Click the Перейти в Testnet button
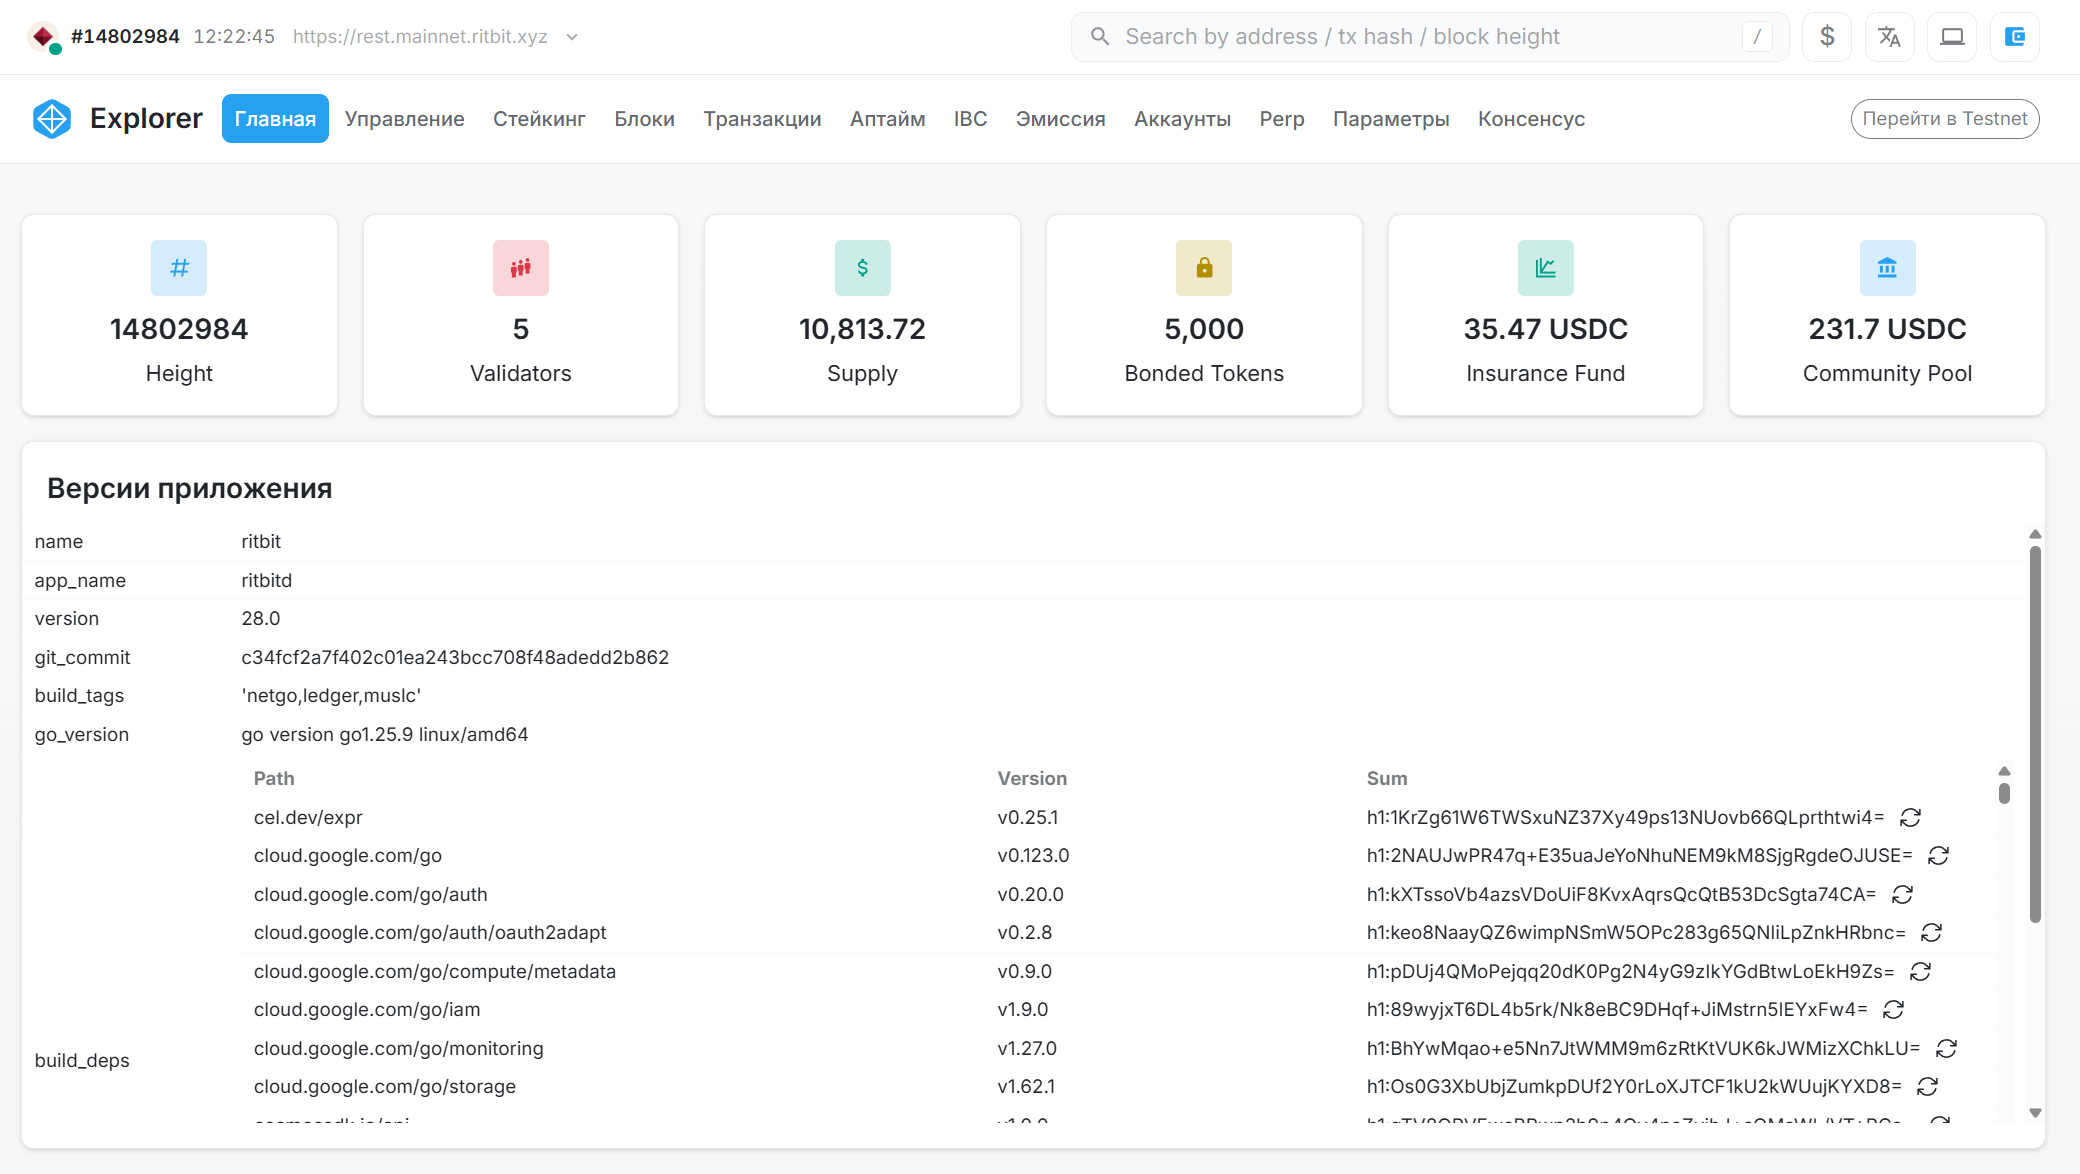This screenshot has height=1174, width=2080. point(1944,119)
